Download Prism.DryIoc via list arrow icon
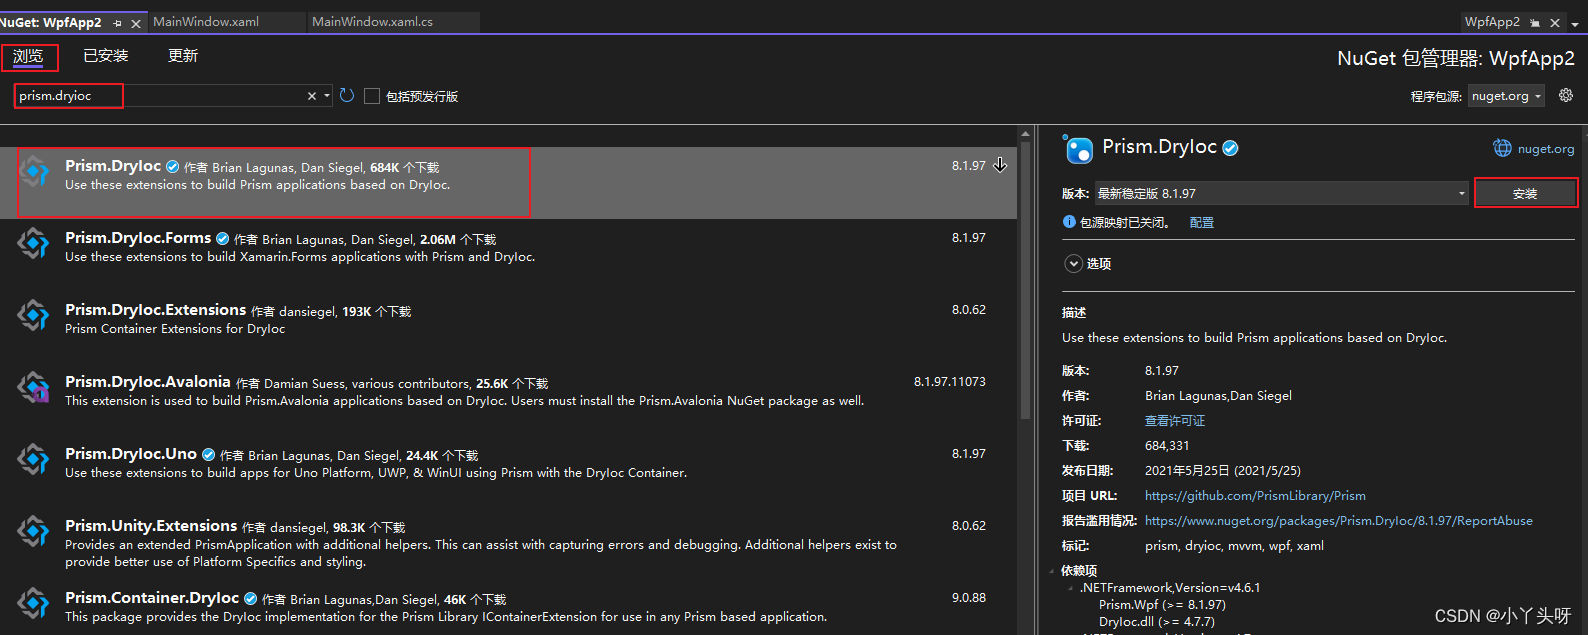The height and width of the screenshot is (635, 1588). [1000, 165]
